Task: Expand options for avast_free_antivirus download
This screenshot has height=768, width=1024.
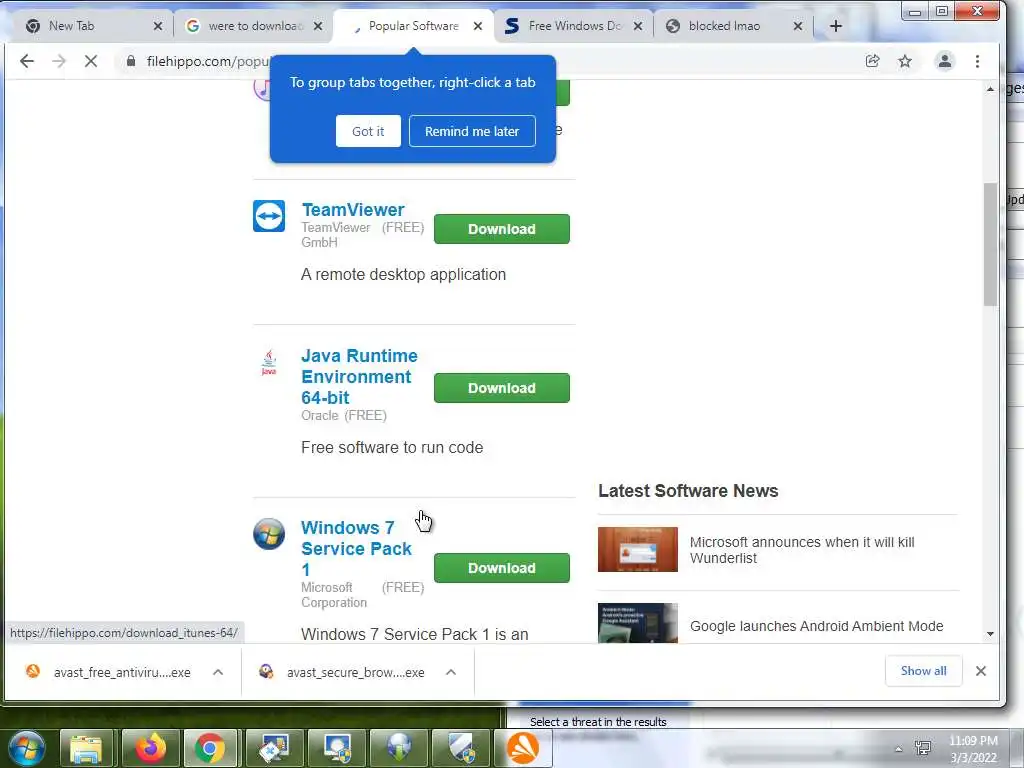Action: pyautogui.click(x=218, y=672)
